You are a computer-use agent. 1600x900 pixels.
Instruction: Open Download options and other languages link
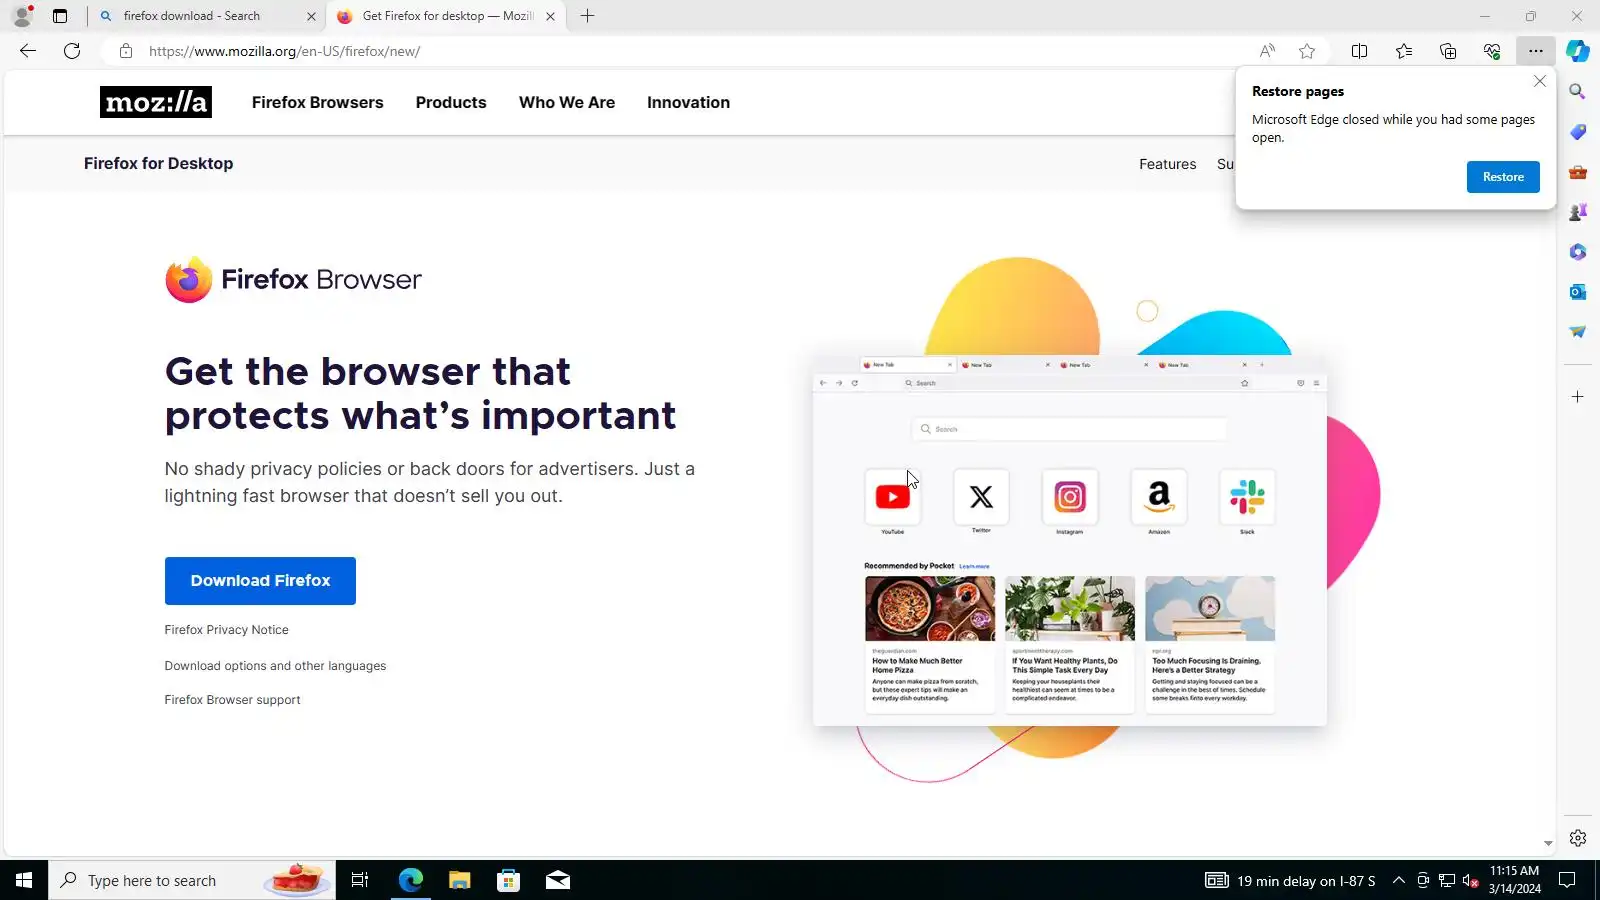tap(275, 666)
